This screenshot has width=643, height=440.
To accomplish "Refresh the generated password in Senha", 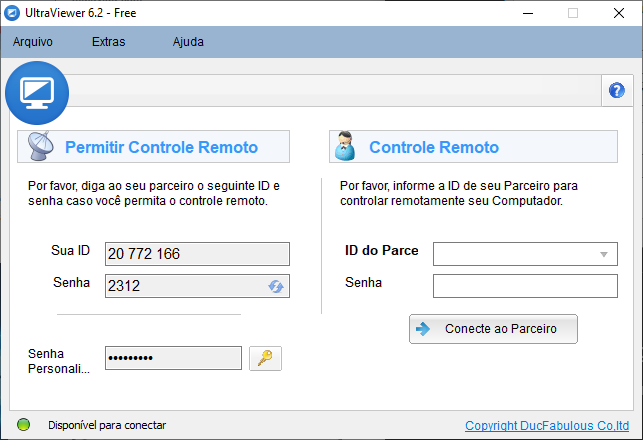I will [276, 286].
